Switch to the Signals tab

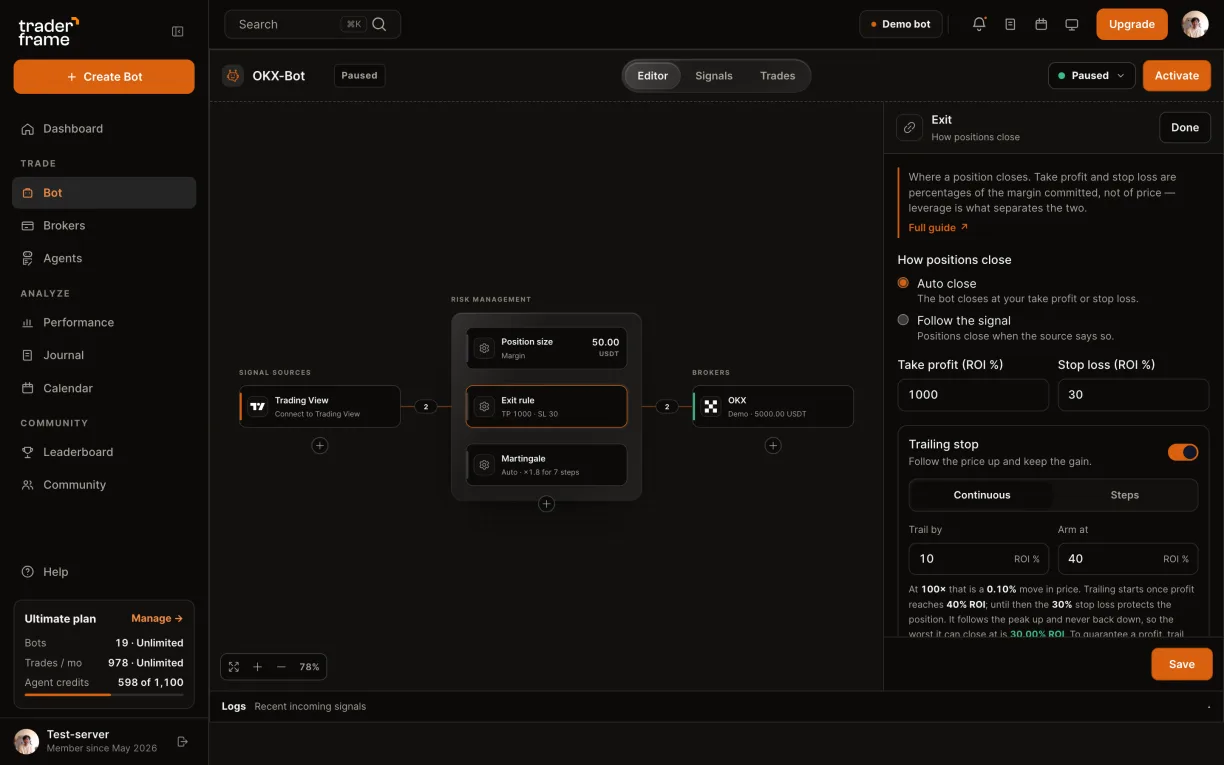(714, 76)
